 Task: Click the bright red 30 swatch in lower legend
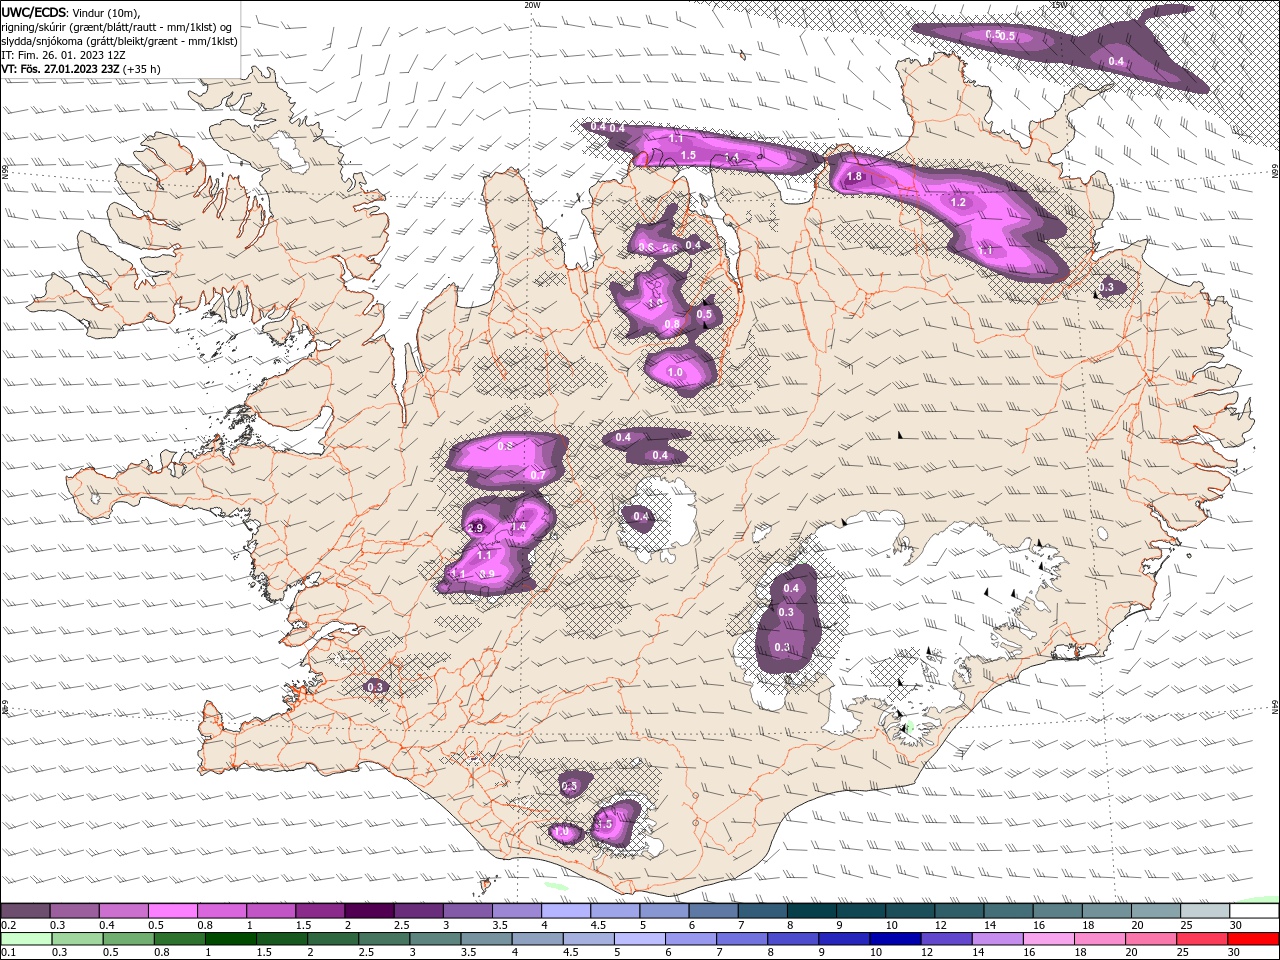click(x=1253, y=939)
